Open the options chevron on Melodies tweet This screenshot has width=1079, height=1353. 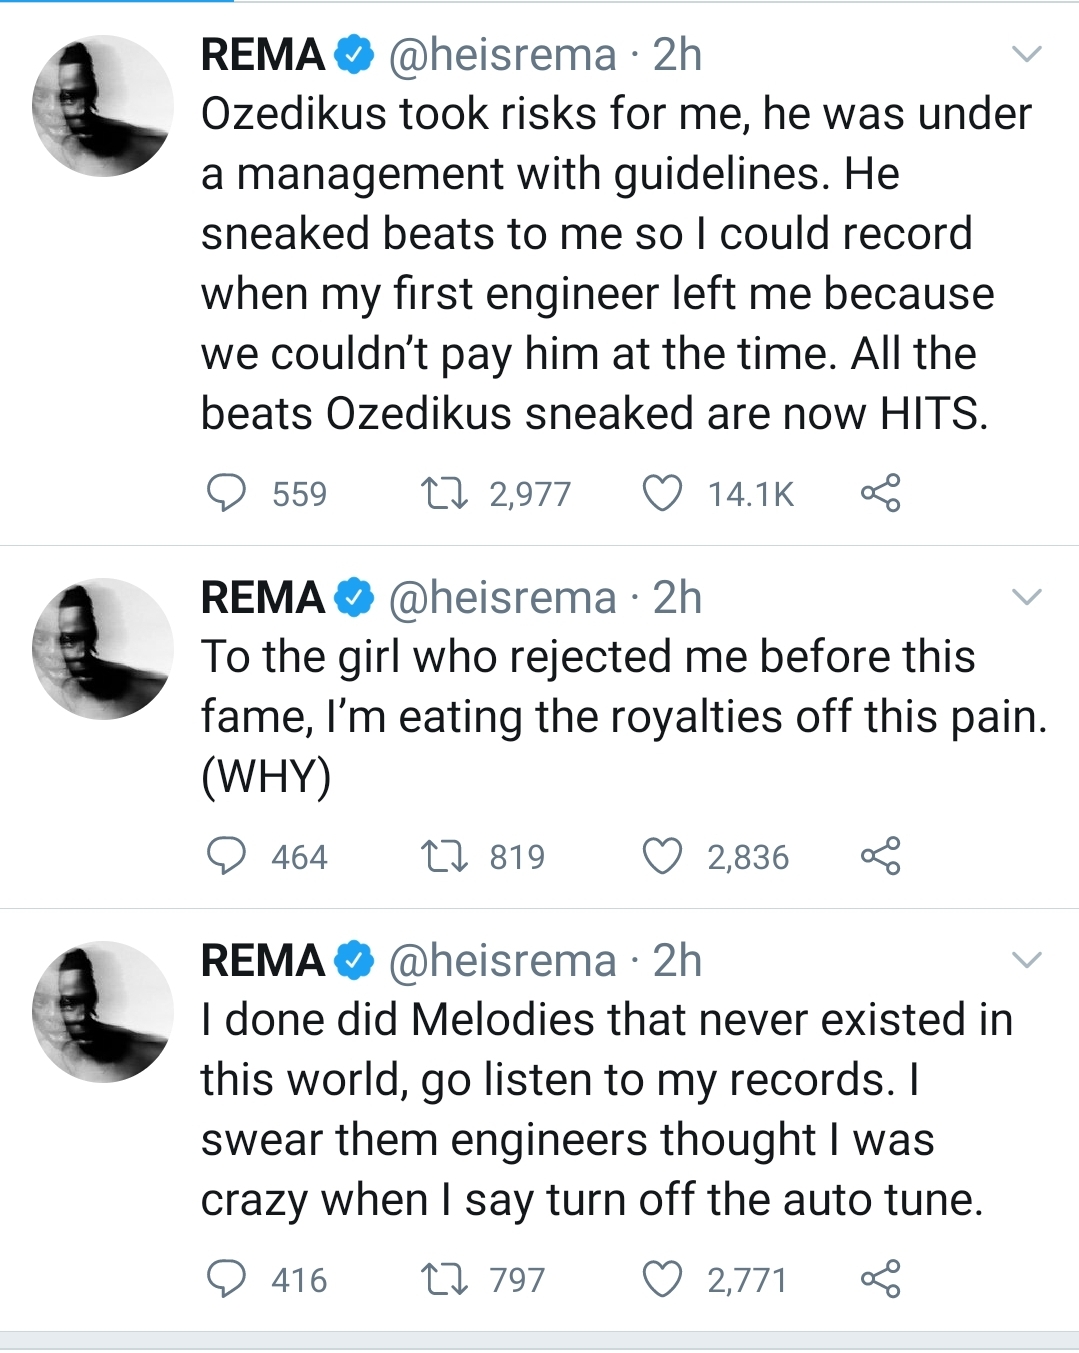coord(1027,961)
